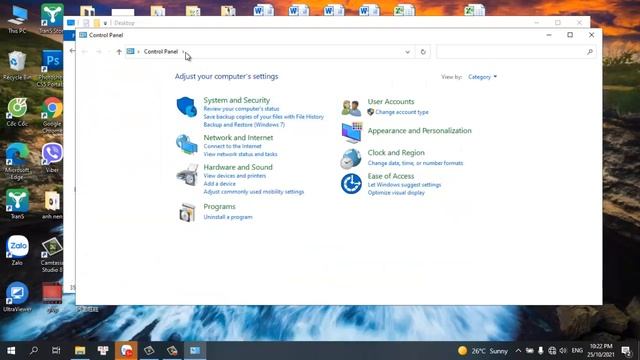Screen dimensions: 640x360
Task: Open UltraViewer desktop shortcut
Action: 17,297
